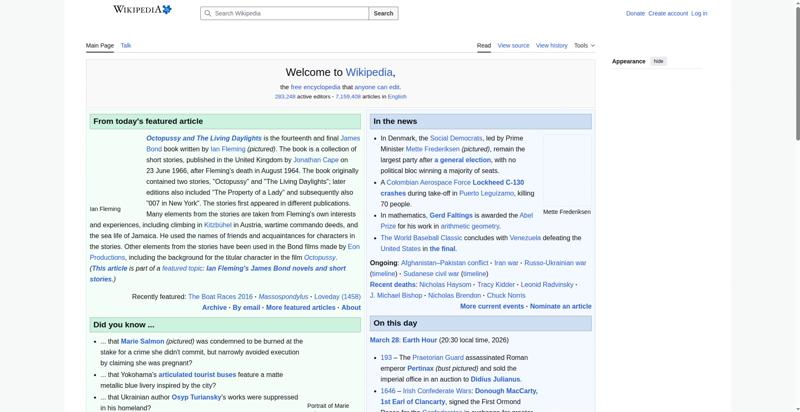Open the Octopussy and The Living Daylights article
800x412 pixels.
[204, 138]
